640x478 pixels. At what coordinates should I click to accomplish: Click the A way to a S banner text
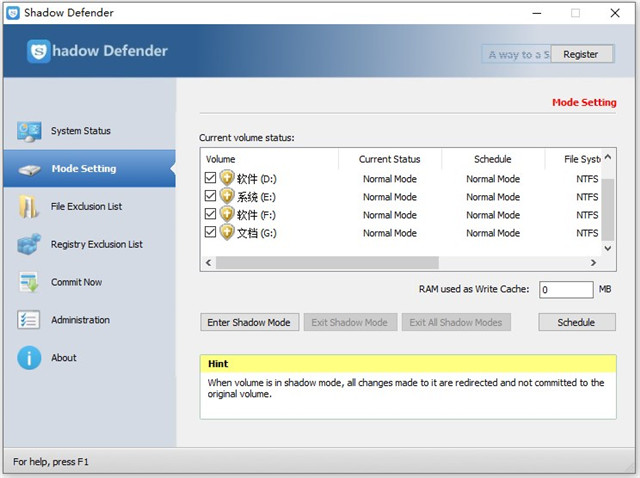click(x=519, y=55)
